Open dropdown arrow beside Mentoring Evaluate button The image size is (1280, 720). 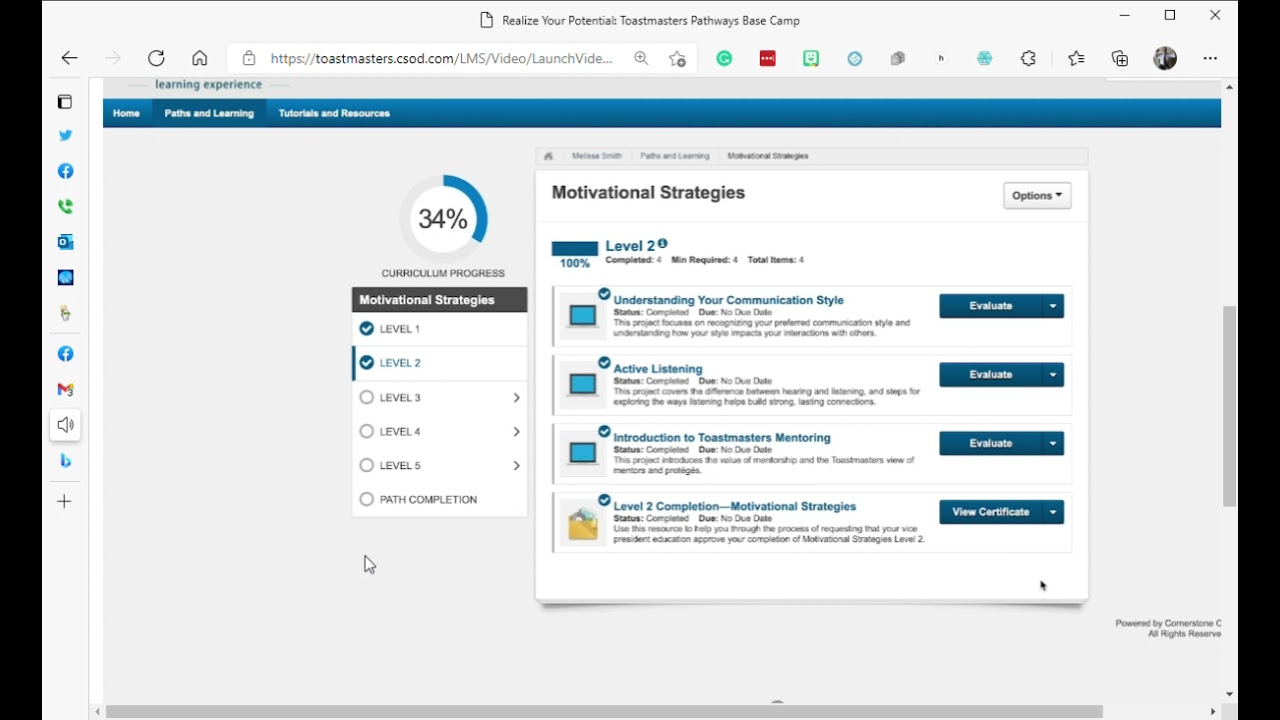tap(1053, 443)
